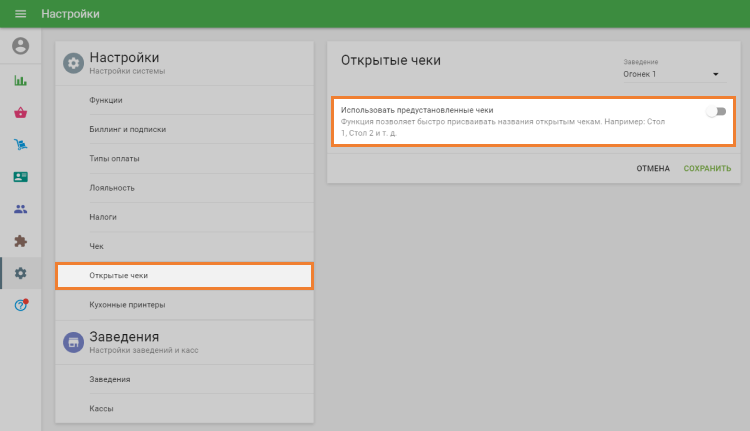750x431 pixels.
Task: Select 'Функции' in the settings menu
Action: click(105, 100)
